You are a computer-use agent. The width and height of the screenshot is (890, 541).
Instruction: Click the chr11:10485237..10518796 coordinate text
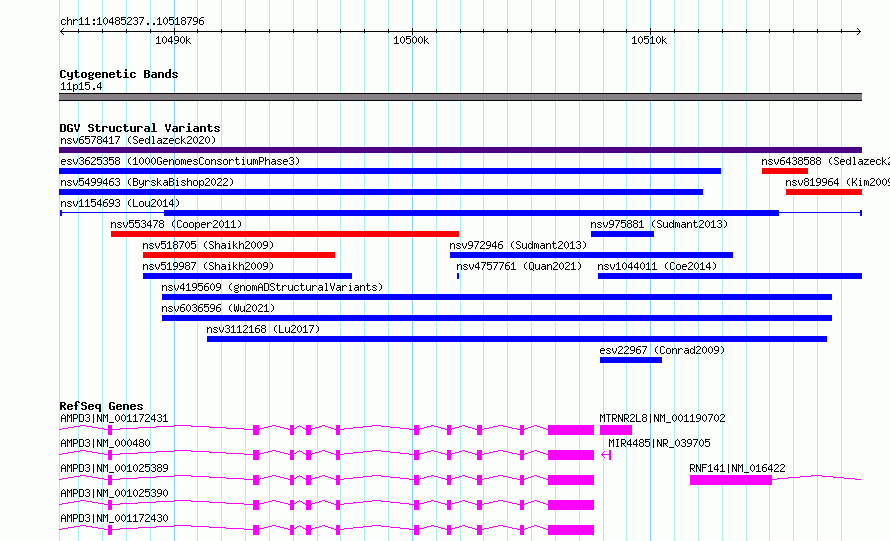tap(132, 22)
